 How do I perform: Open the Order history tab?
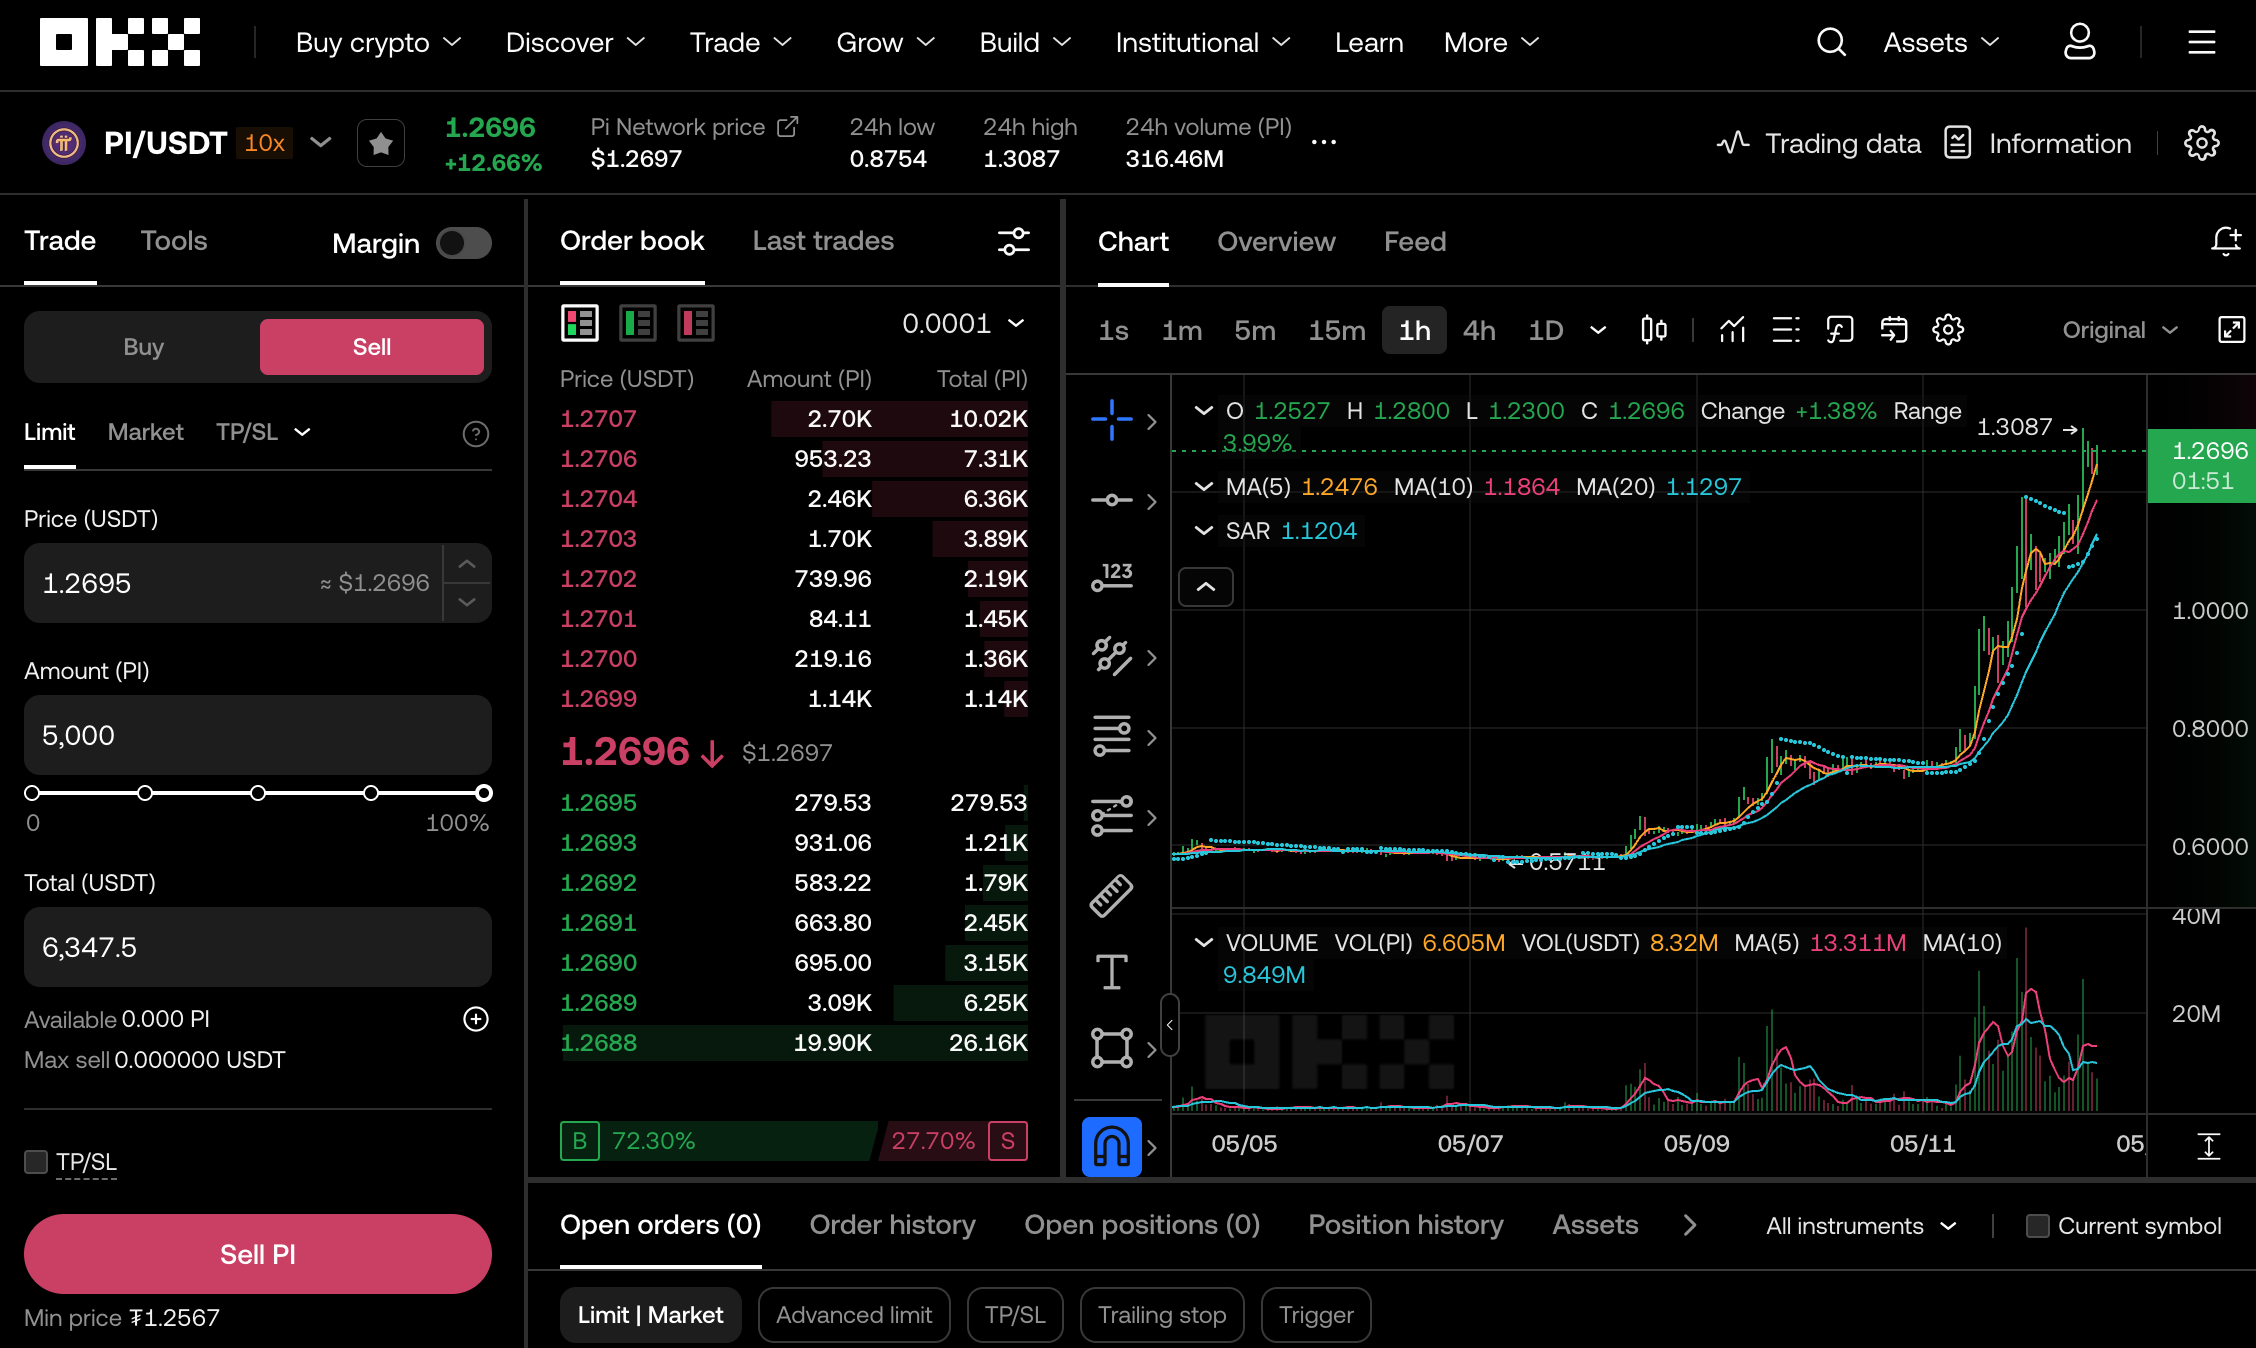point(892,1225)
